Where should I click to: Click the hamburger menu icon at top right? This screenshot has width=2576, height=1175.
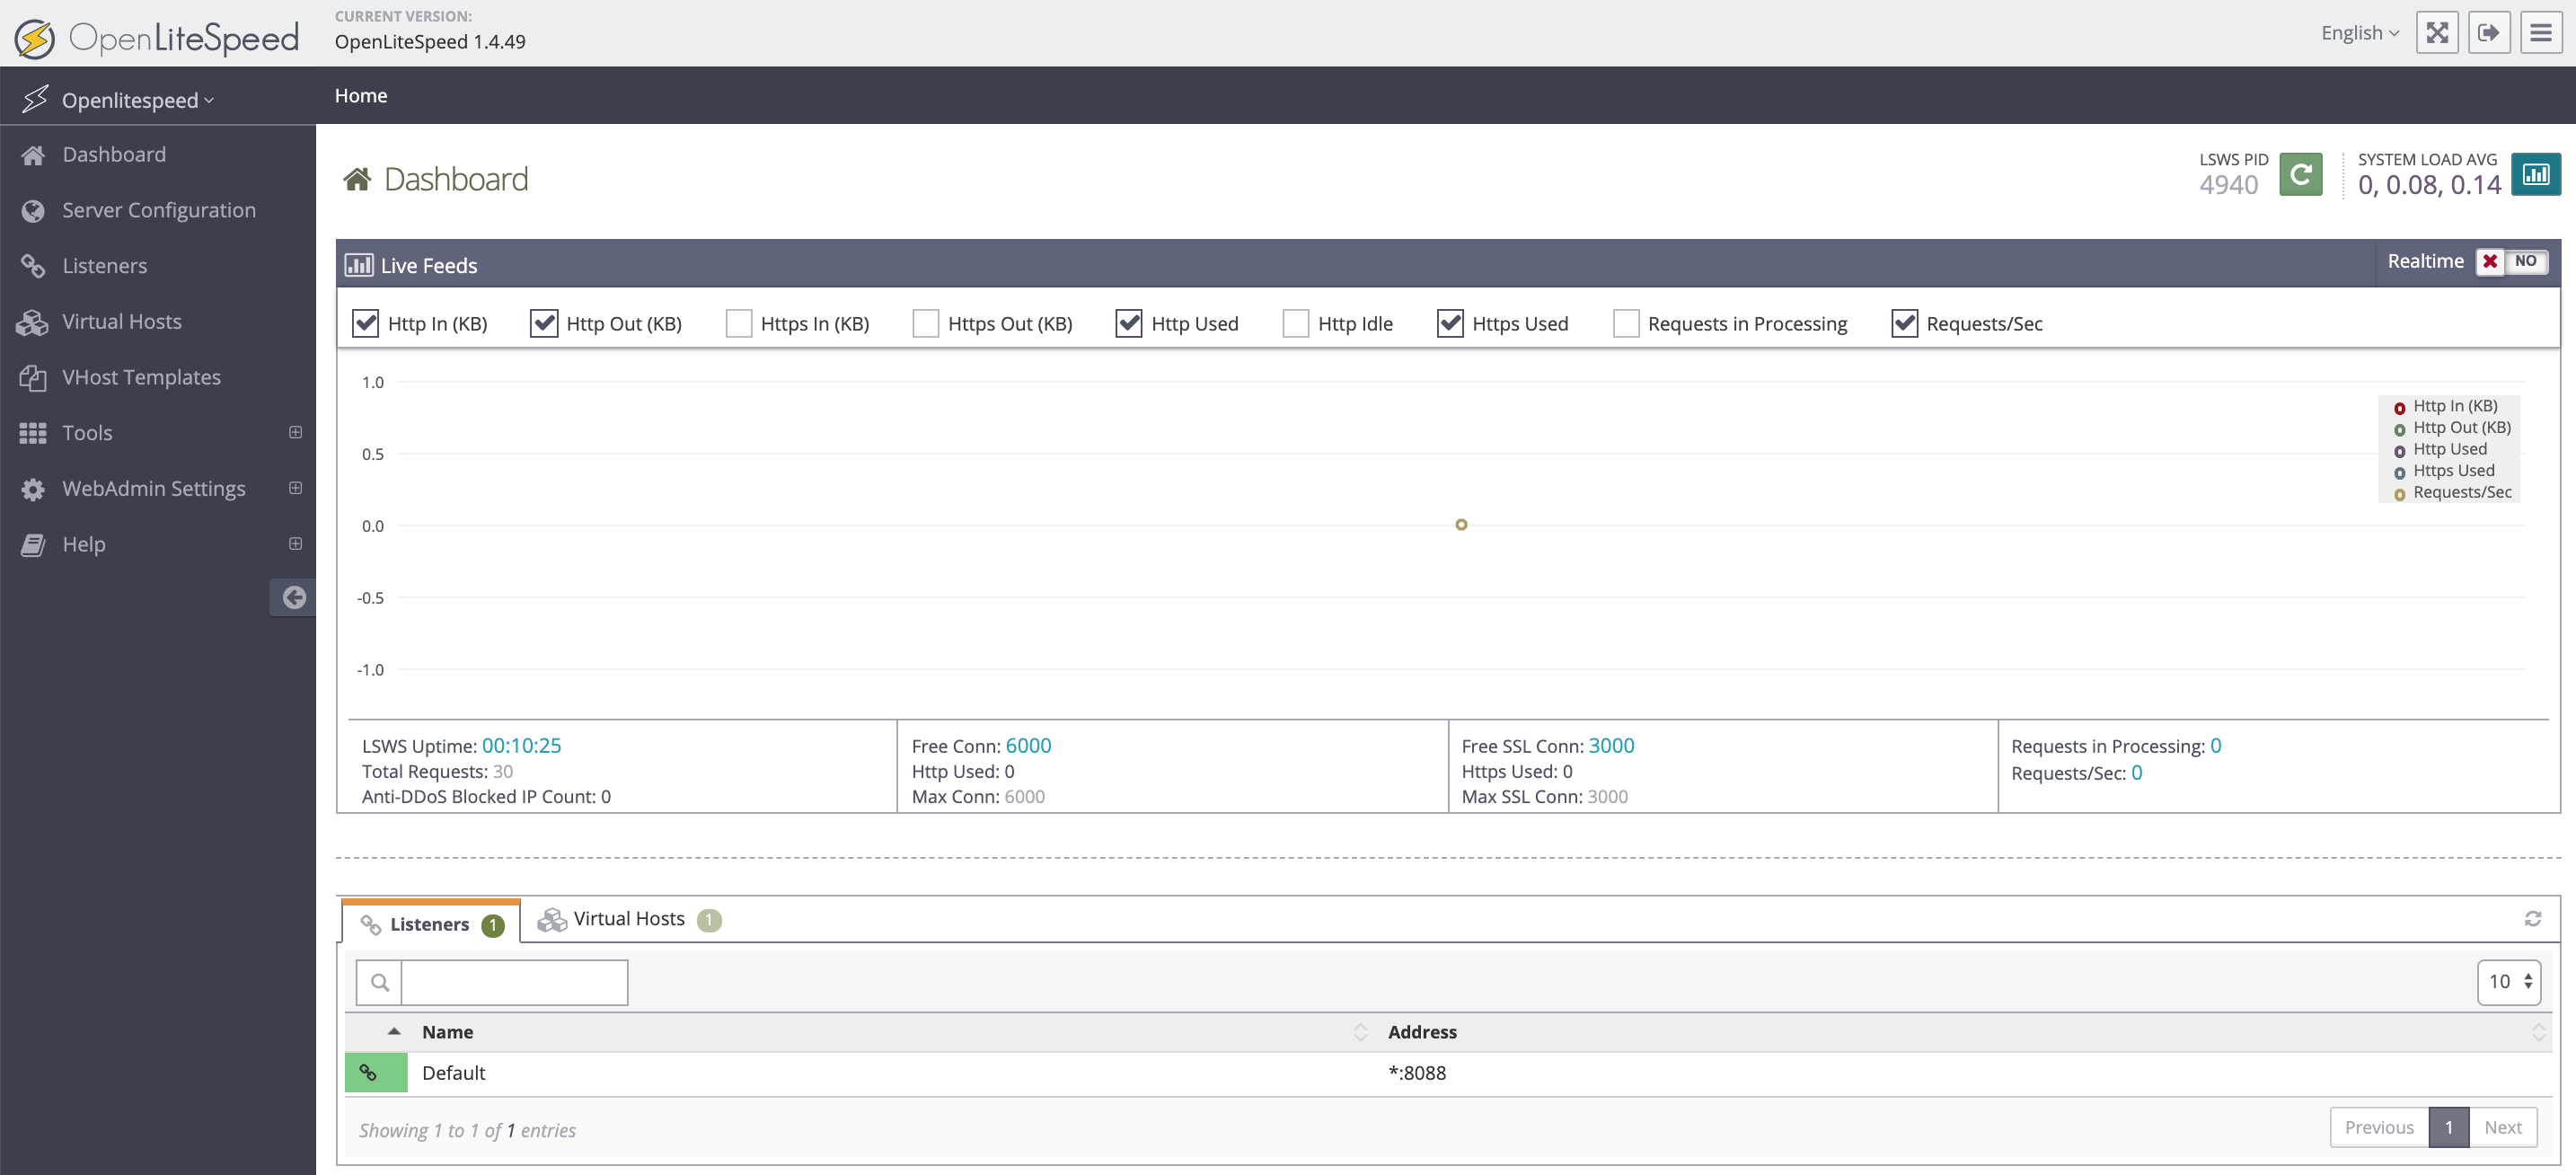[x=2541, y=33]
